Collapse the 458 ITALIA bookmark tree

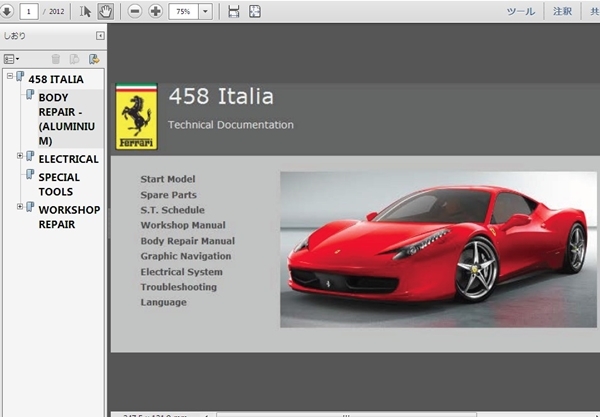tap(10, 76)
